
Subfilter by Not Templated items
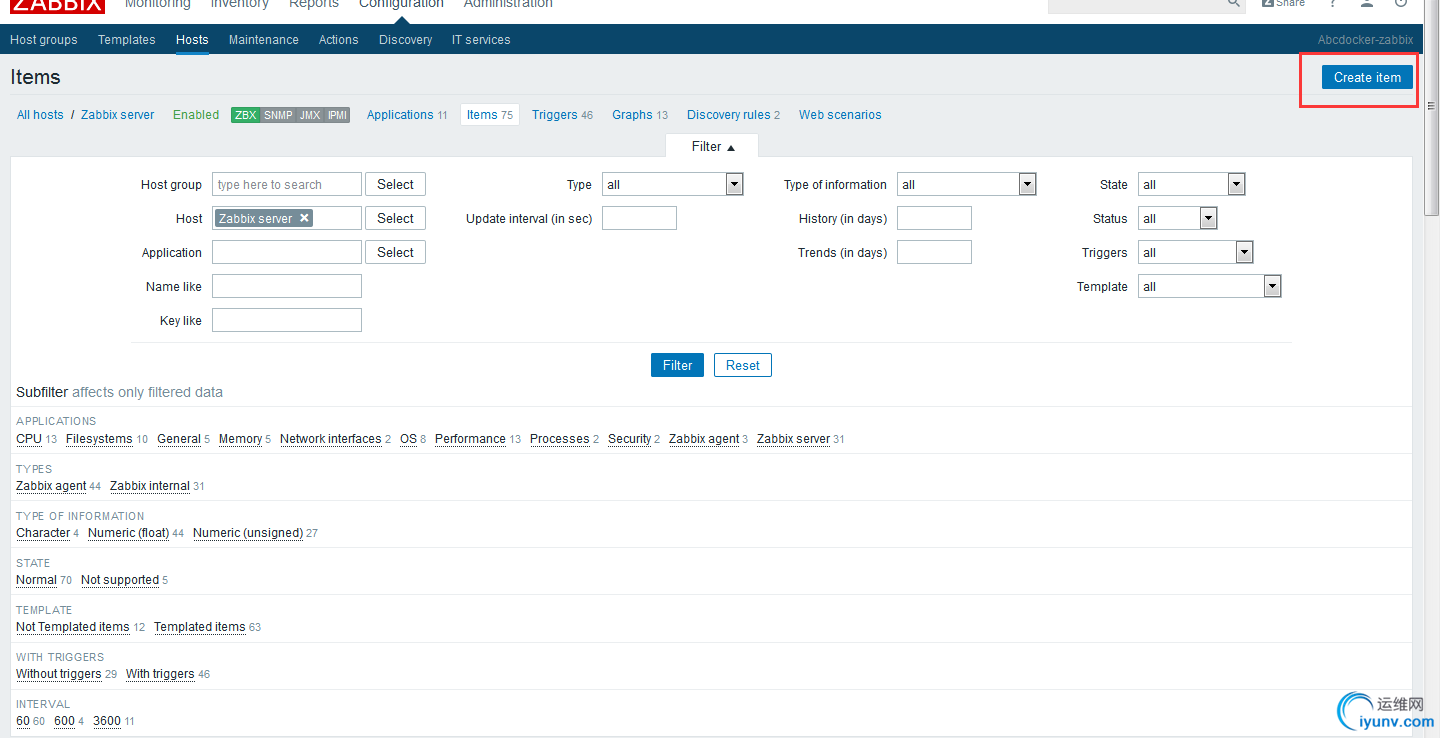[x=73, y=627]
